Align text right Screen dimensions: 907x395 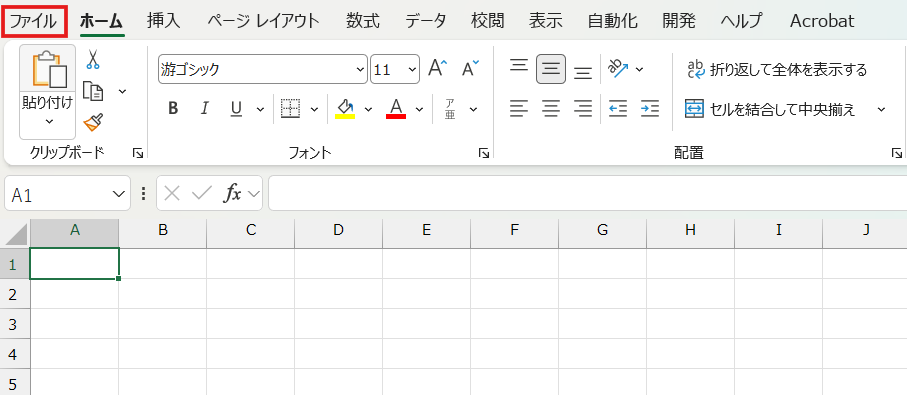(582, 108)
